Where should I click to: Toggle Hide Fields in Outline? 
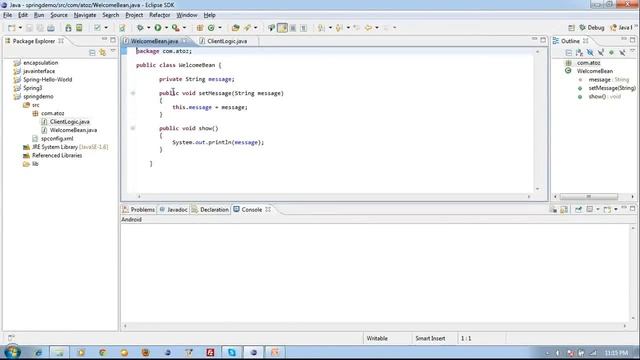pos(590,53)
